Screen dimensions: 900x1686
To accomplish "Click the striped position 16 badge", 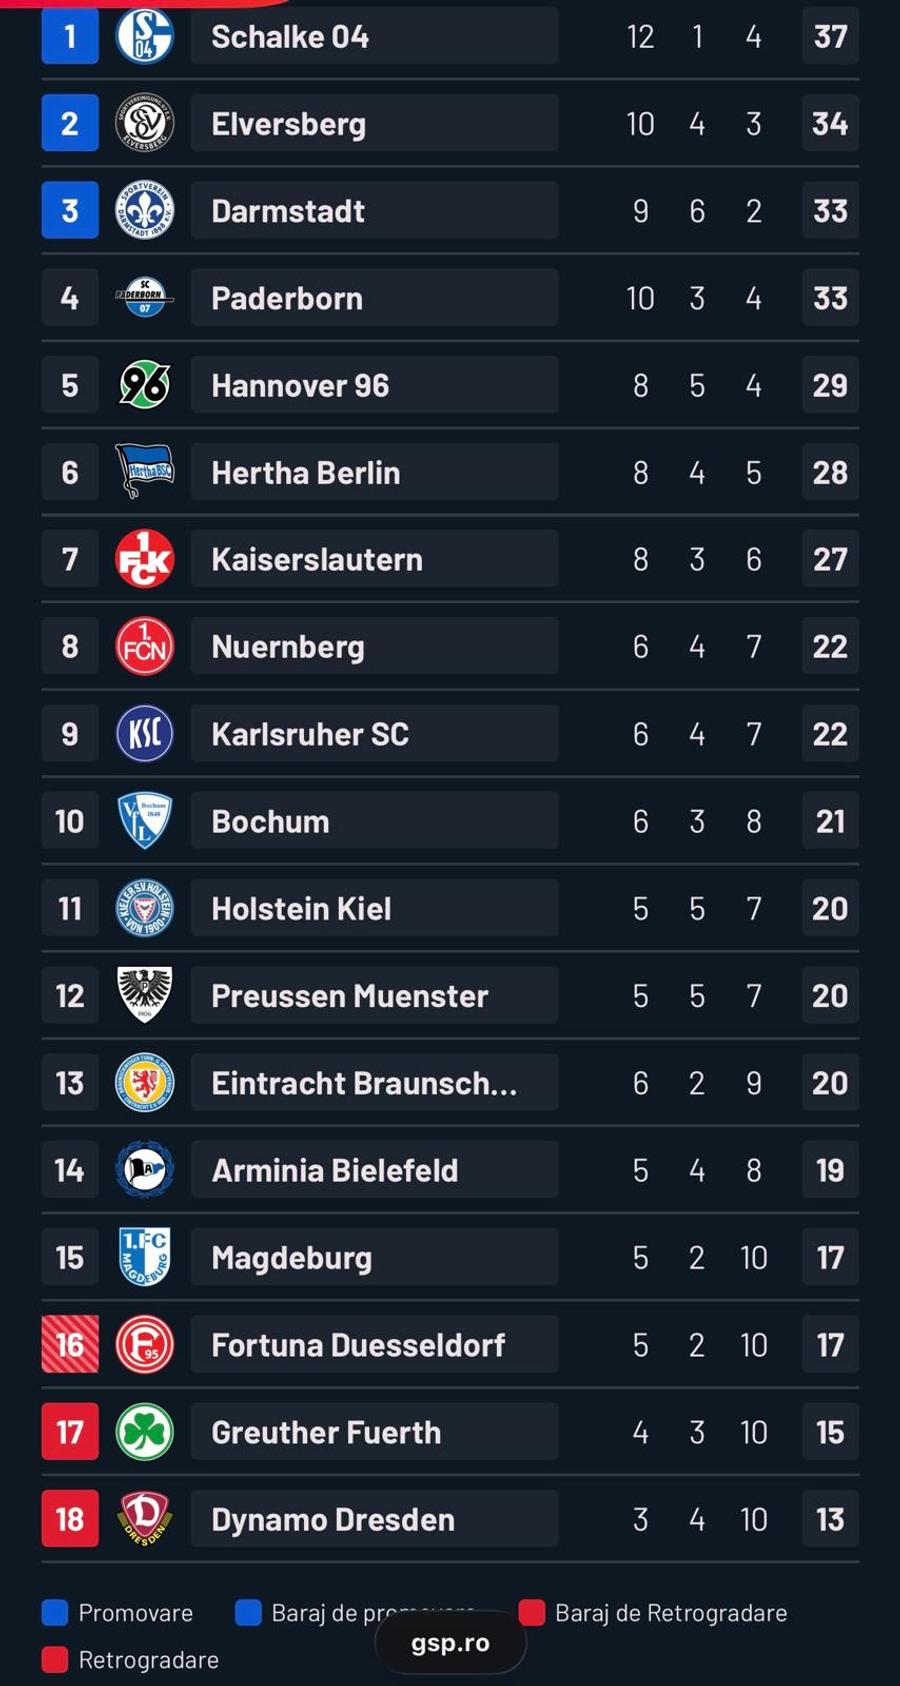I will point(70,1345).
